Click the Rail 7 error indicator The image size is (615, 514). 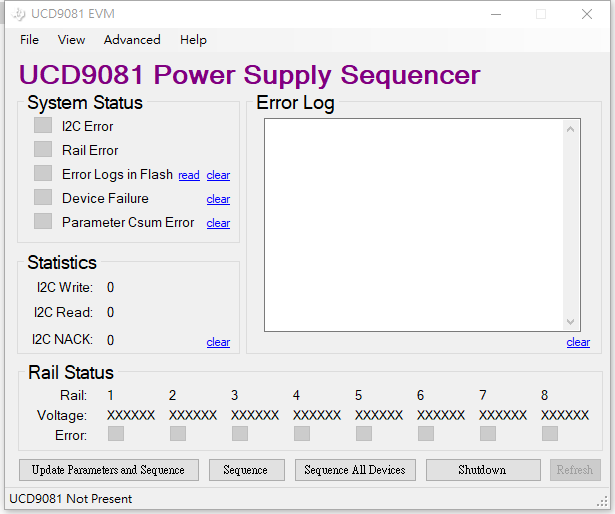coord(488,434)
